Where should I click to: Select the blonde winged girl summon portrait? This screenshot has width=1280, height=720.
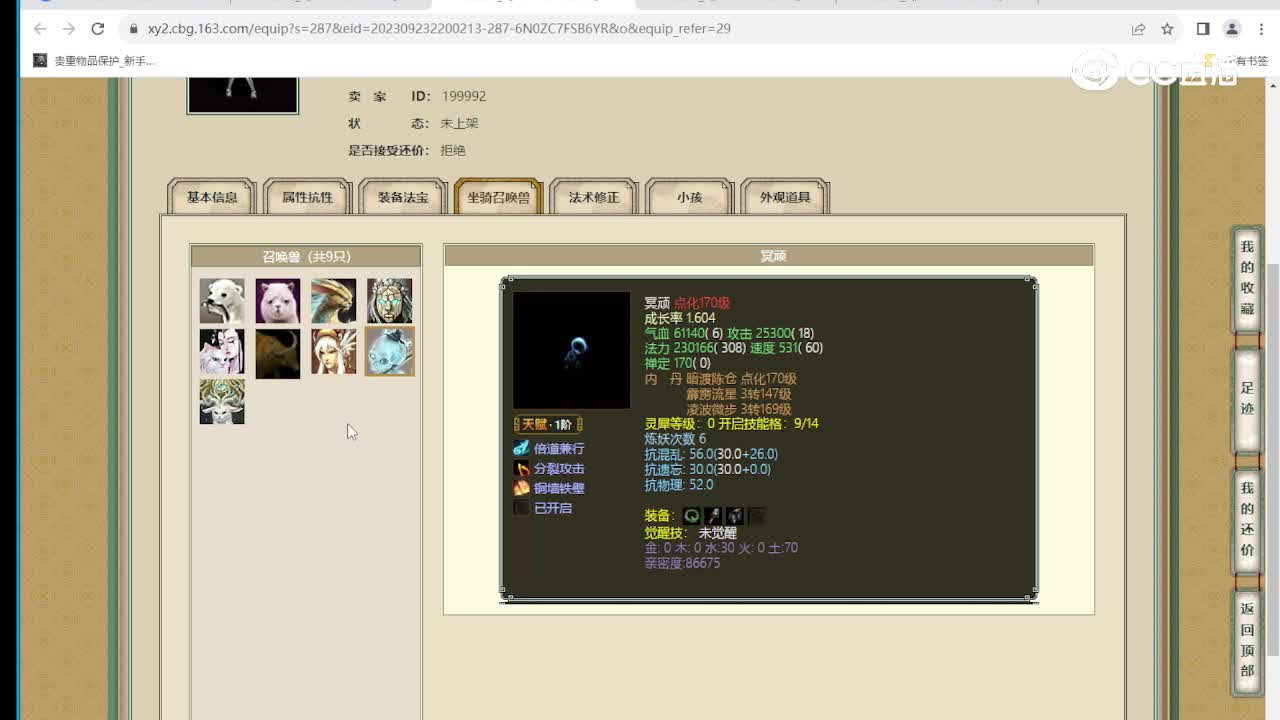[x=334, y=352]
